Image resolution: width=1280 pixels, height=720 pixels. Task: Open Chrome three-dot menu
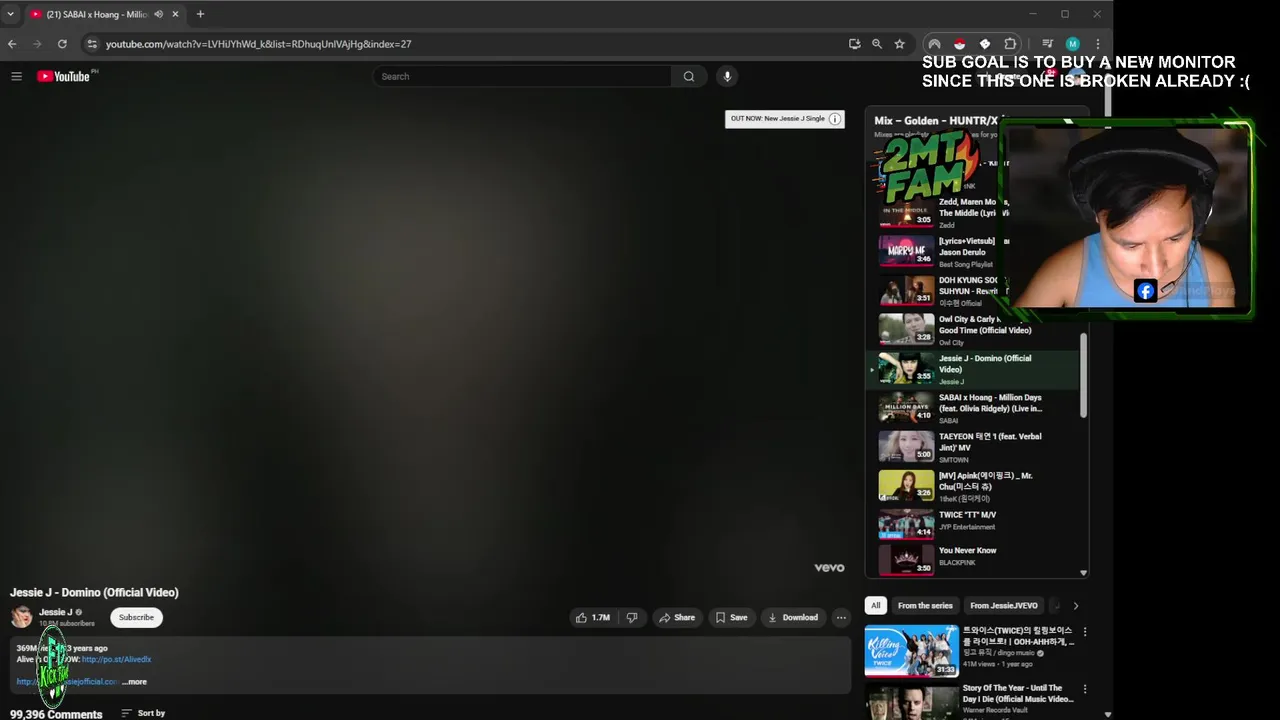pyautogui.click(x=1097, y=44)
